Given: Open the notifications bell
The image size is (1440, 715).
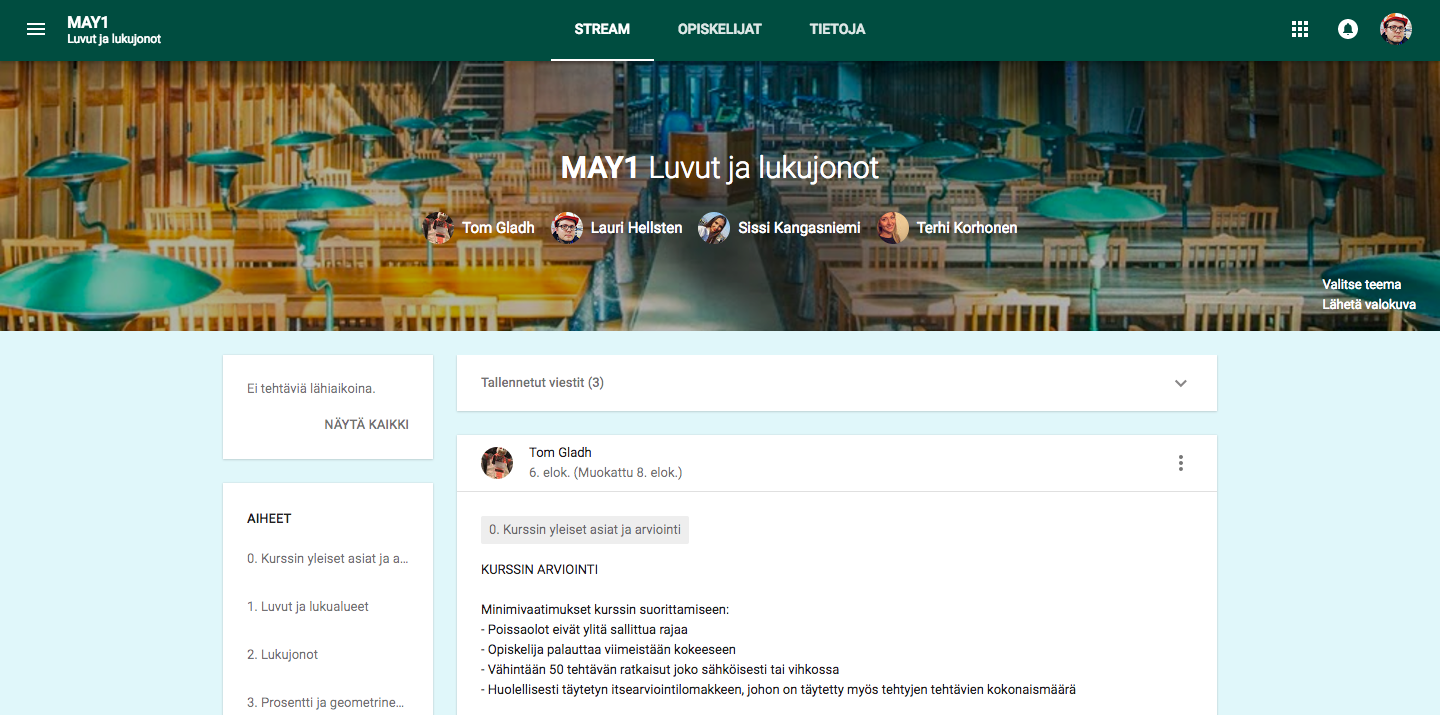Looking at the screenshot, I should (1348, 29).
